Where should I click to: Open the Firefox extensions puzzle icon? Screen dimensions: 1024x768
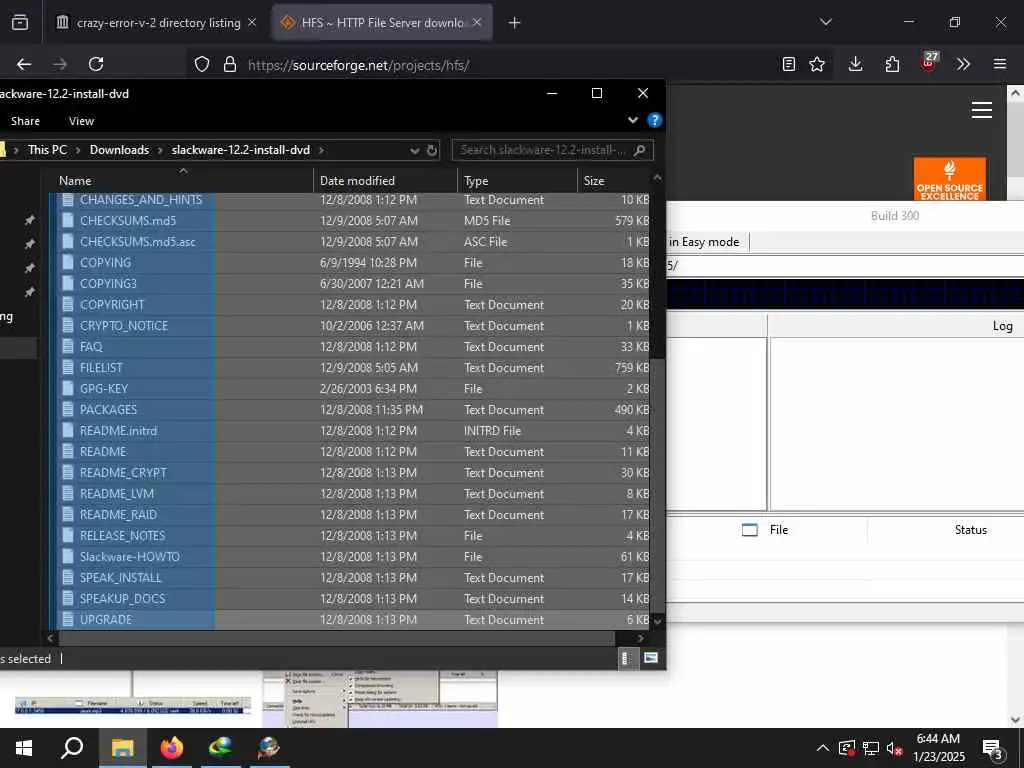(x=892, y=64)
